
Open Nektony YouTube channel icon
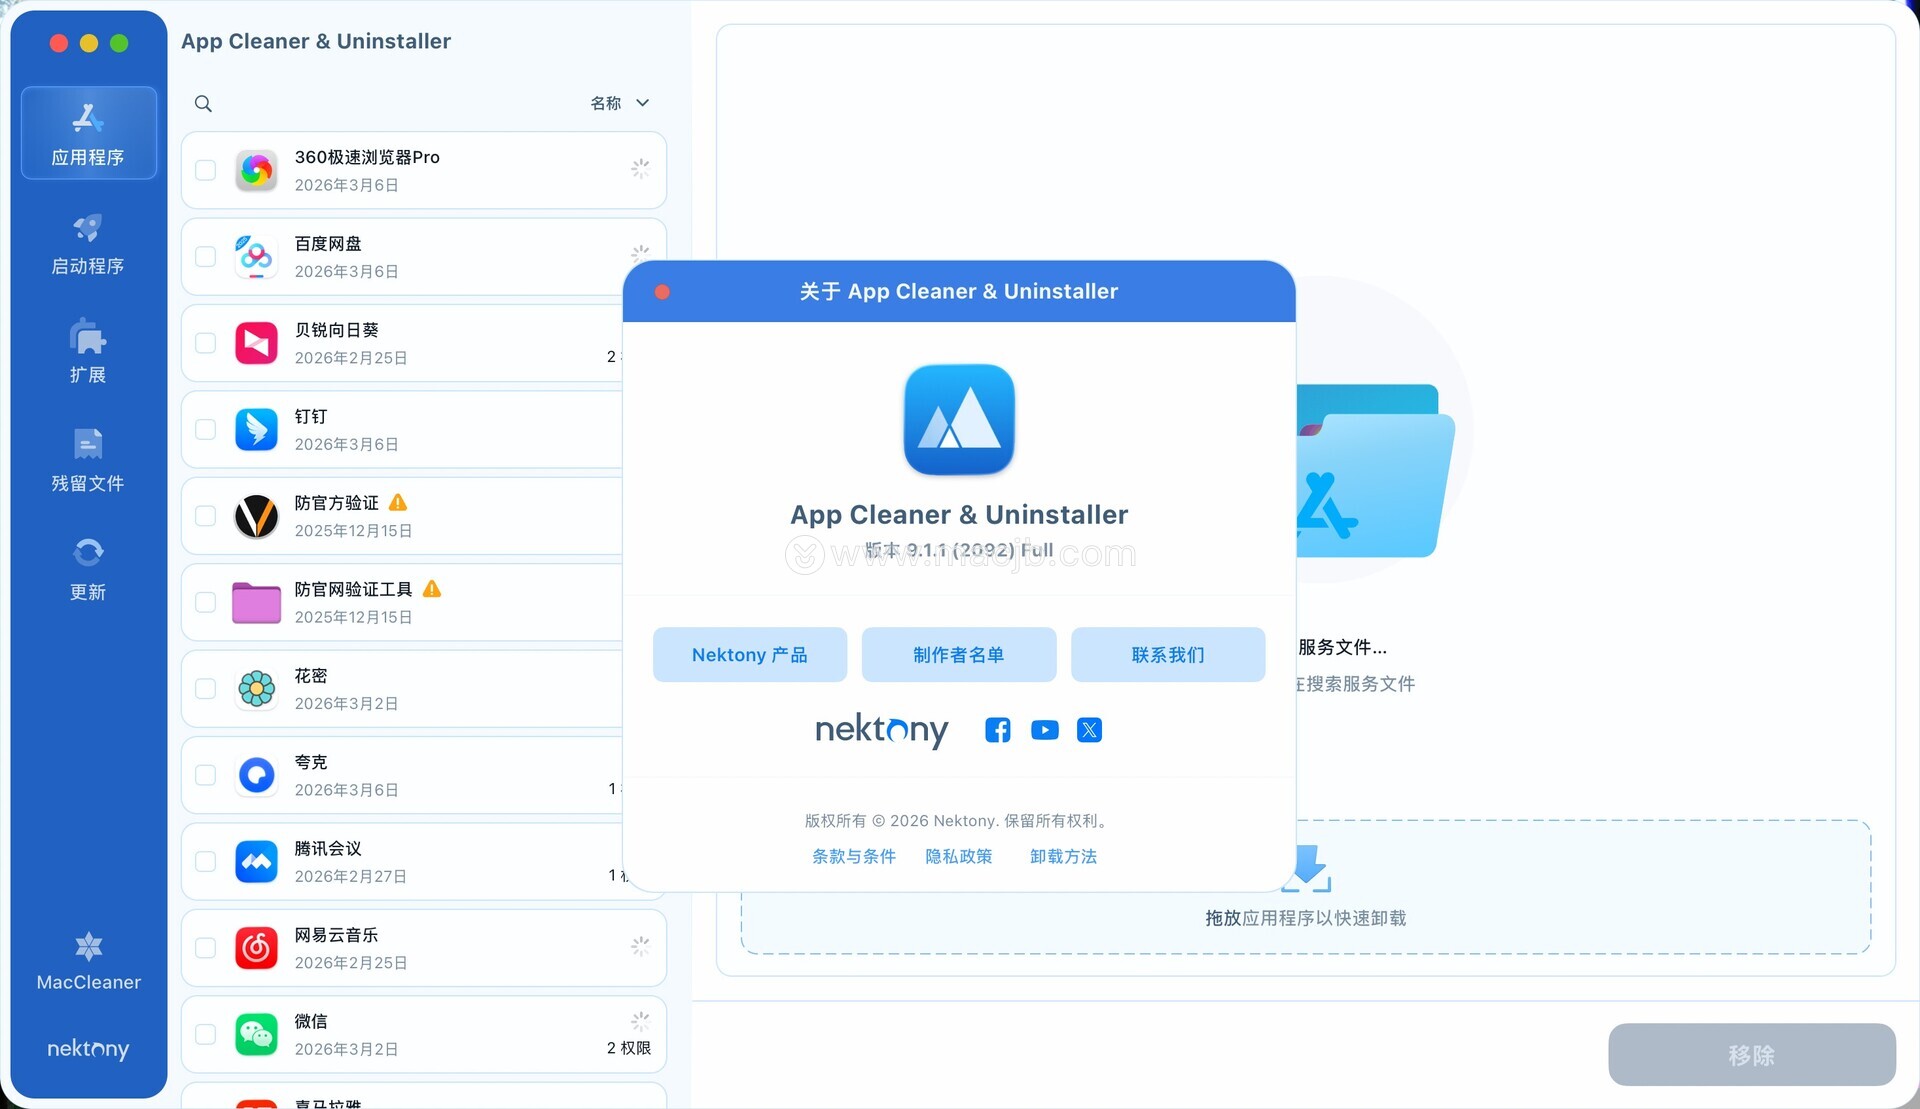click(1044, 730)
